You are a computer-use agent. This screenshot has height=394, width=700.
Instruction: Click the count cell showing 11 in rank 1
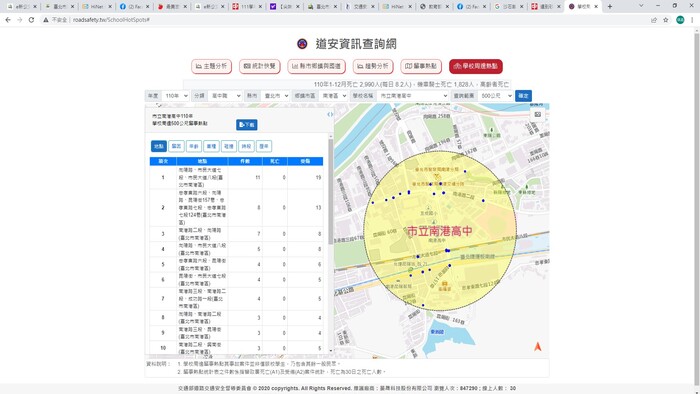click(245, 177)
